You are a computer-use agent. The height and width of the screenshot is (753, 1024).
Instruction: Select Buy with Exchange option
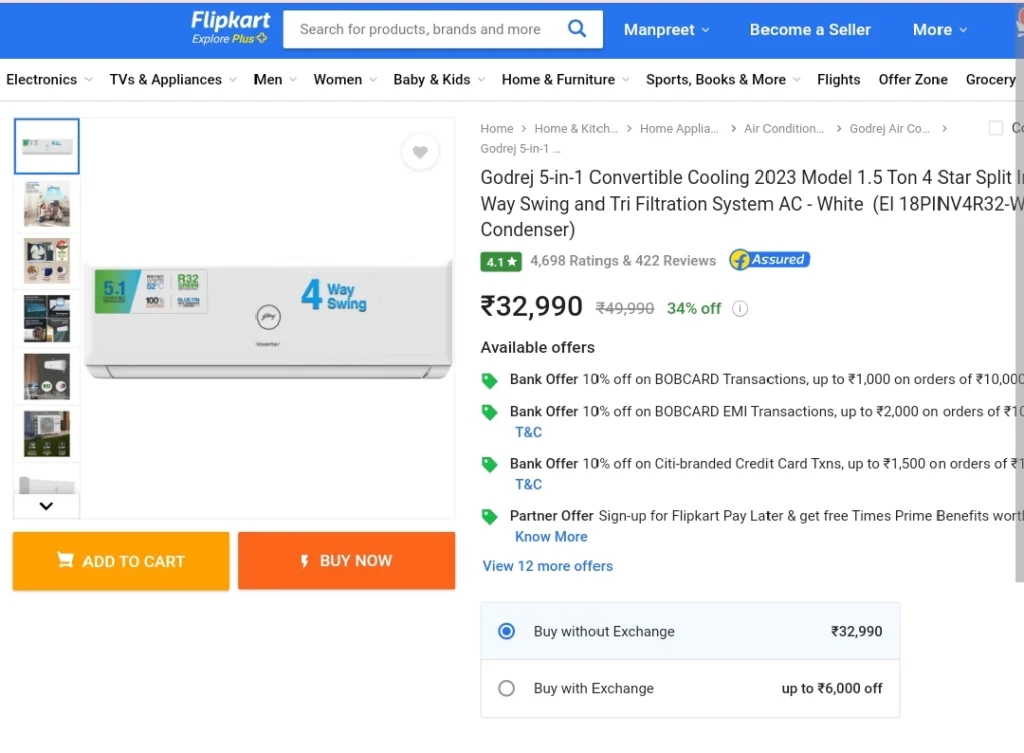tap(506, 688)
